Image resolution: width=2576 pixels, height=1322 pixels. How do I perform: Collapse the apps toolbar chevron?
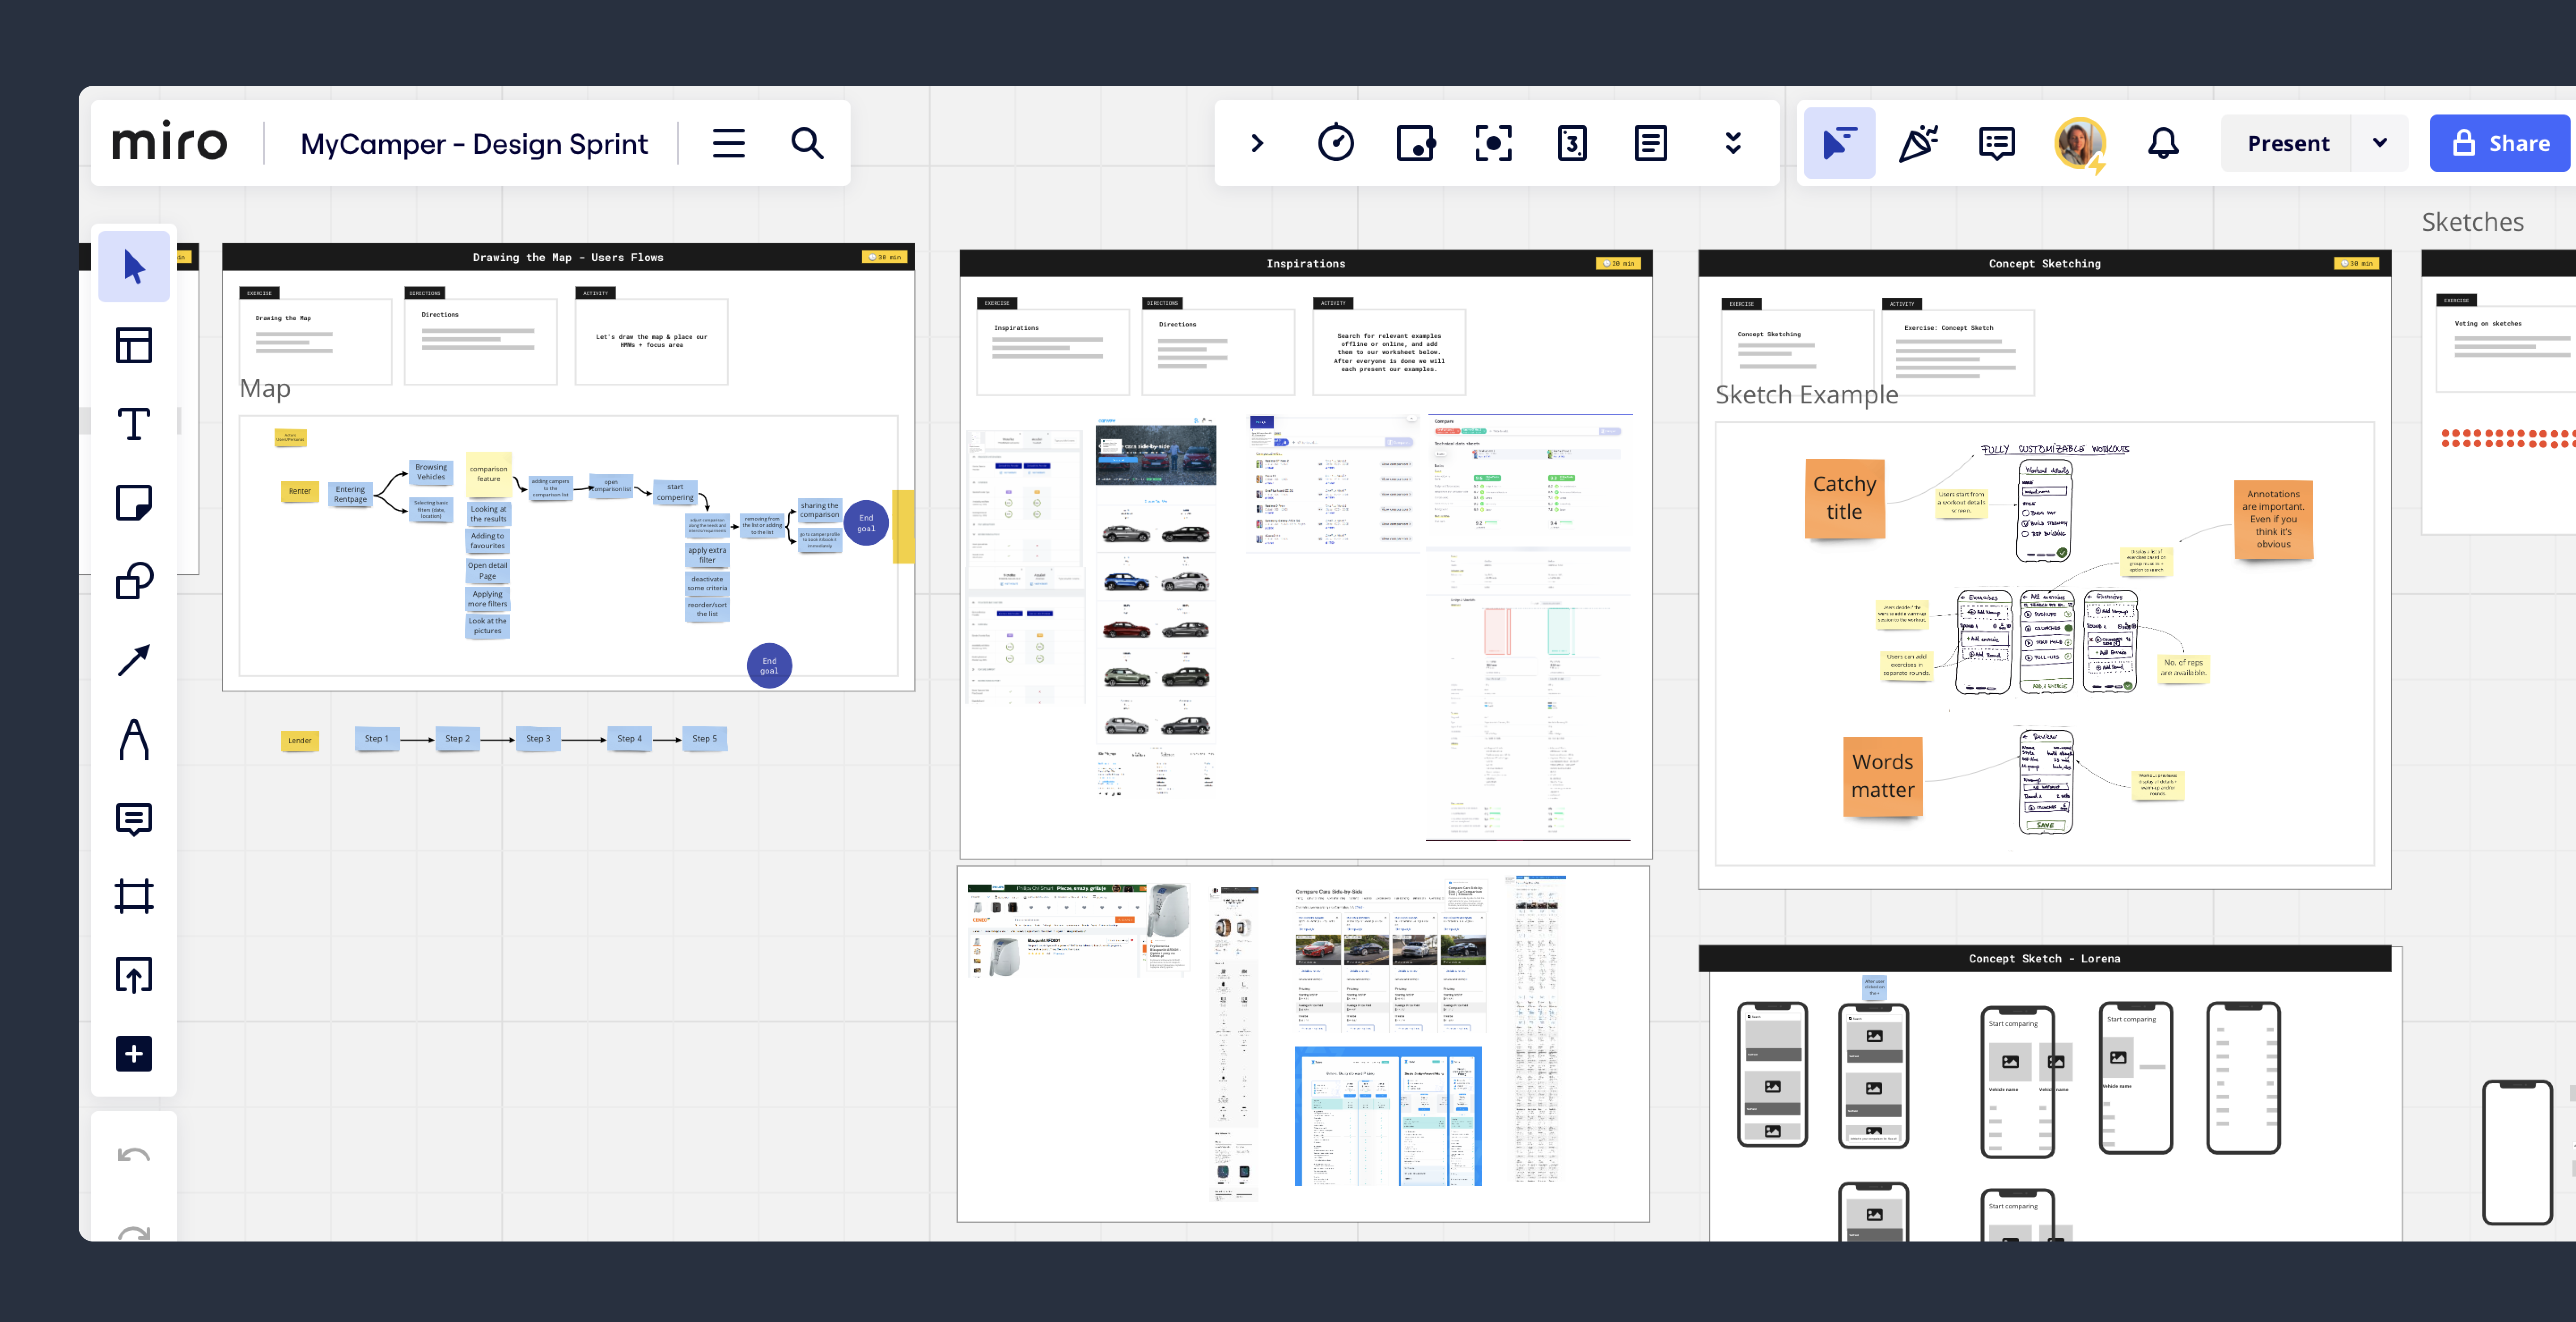[x=1257, y=143]
